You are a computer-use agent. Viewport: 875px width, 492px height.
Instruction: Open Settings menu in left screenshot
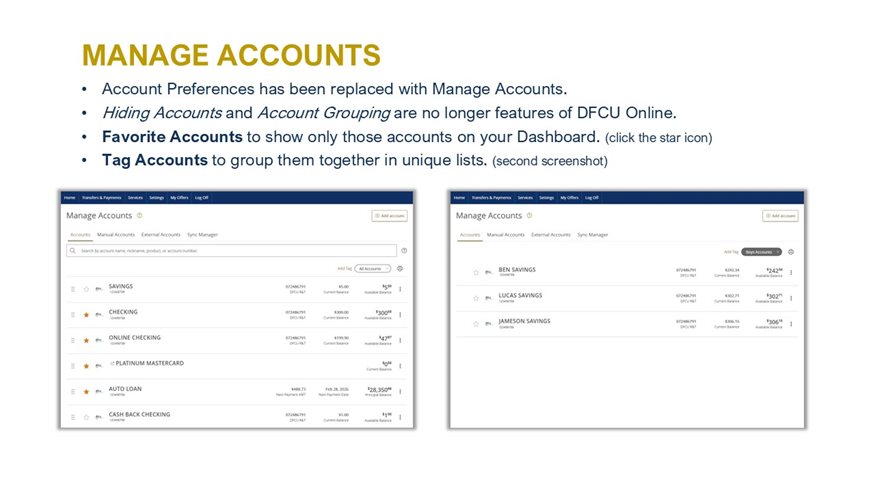[x=157, y=197]
